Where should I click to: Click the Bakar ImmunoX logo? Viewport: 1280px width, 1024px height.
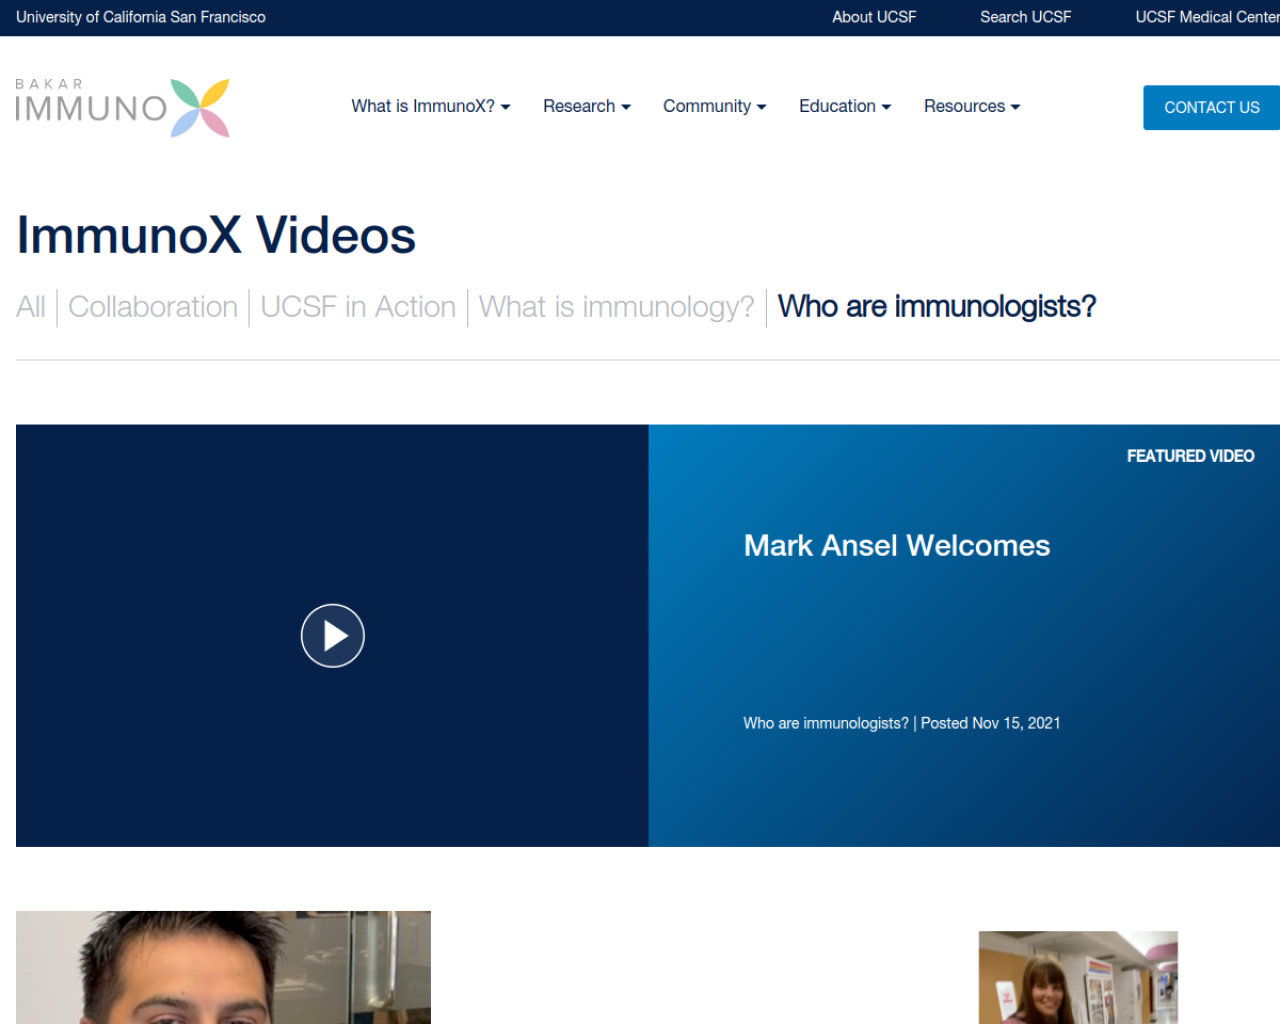123,107
